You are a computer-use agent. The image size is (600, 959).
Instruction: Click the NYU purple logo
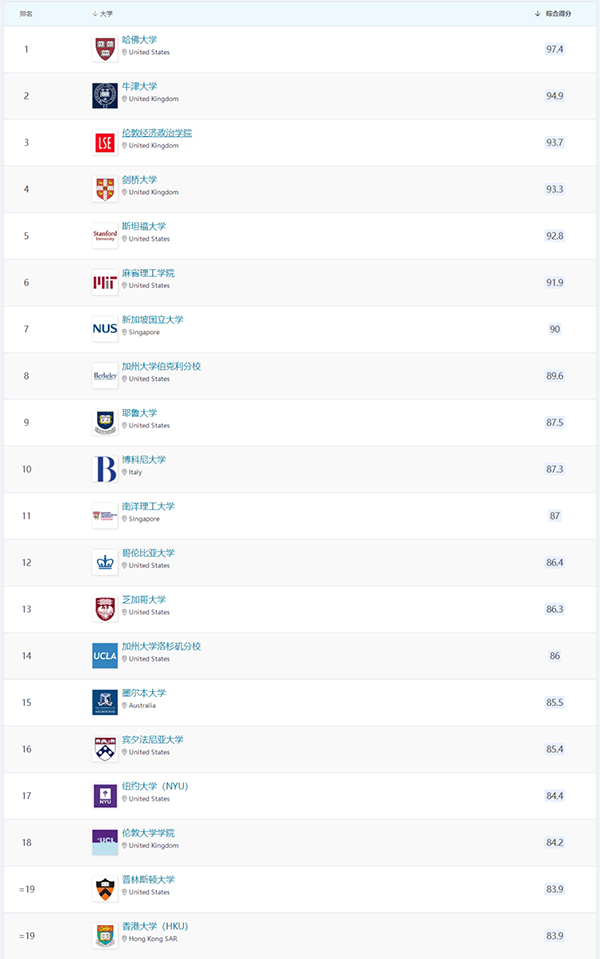pyautogui.click(x=105, y=796)
